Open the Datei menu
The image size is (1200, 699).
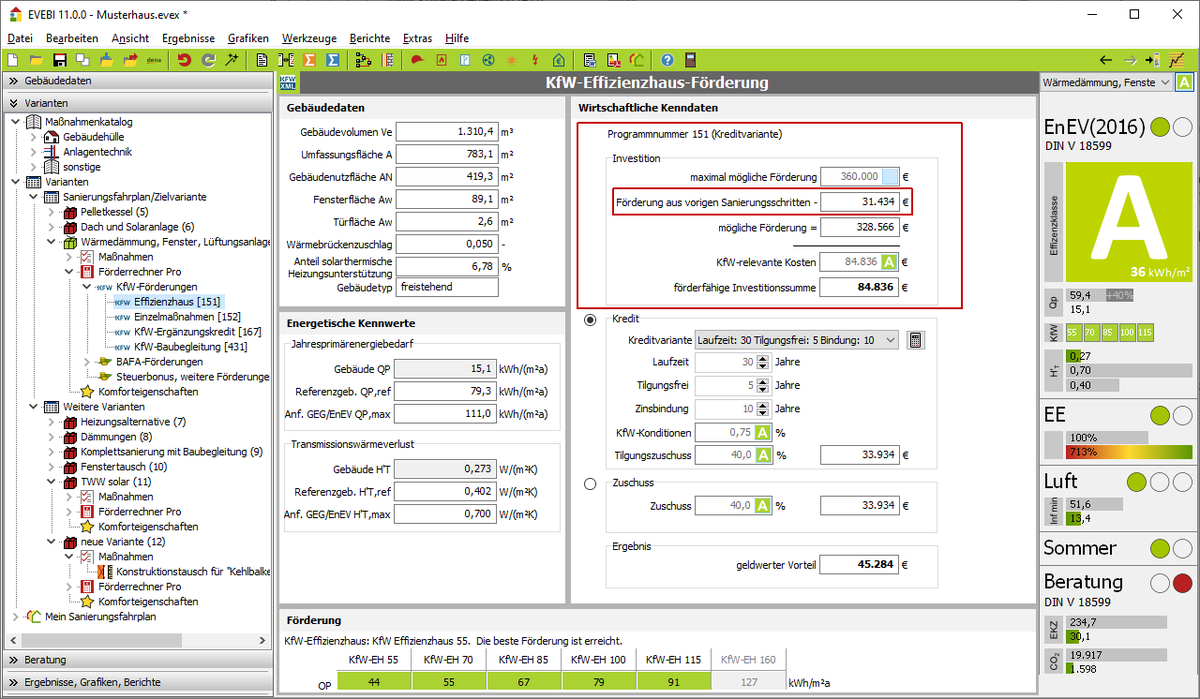(20, 38)
